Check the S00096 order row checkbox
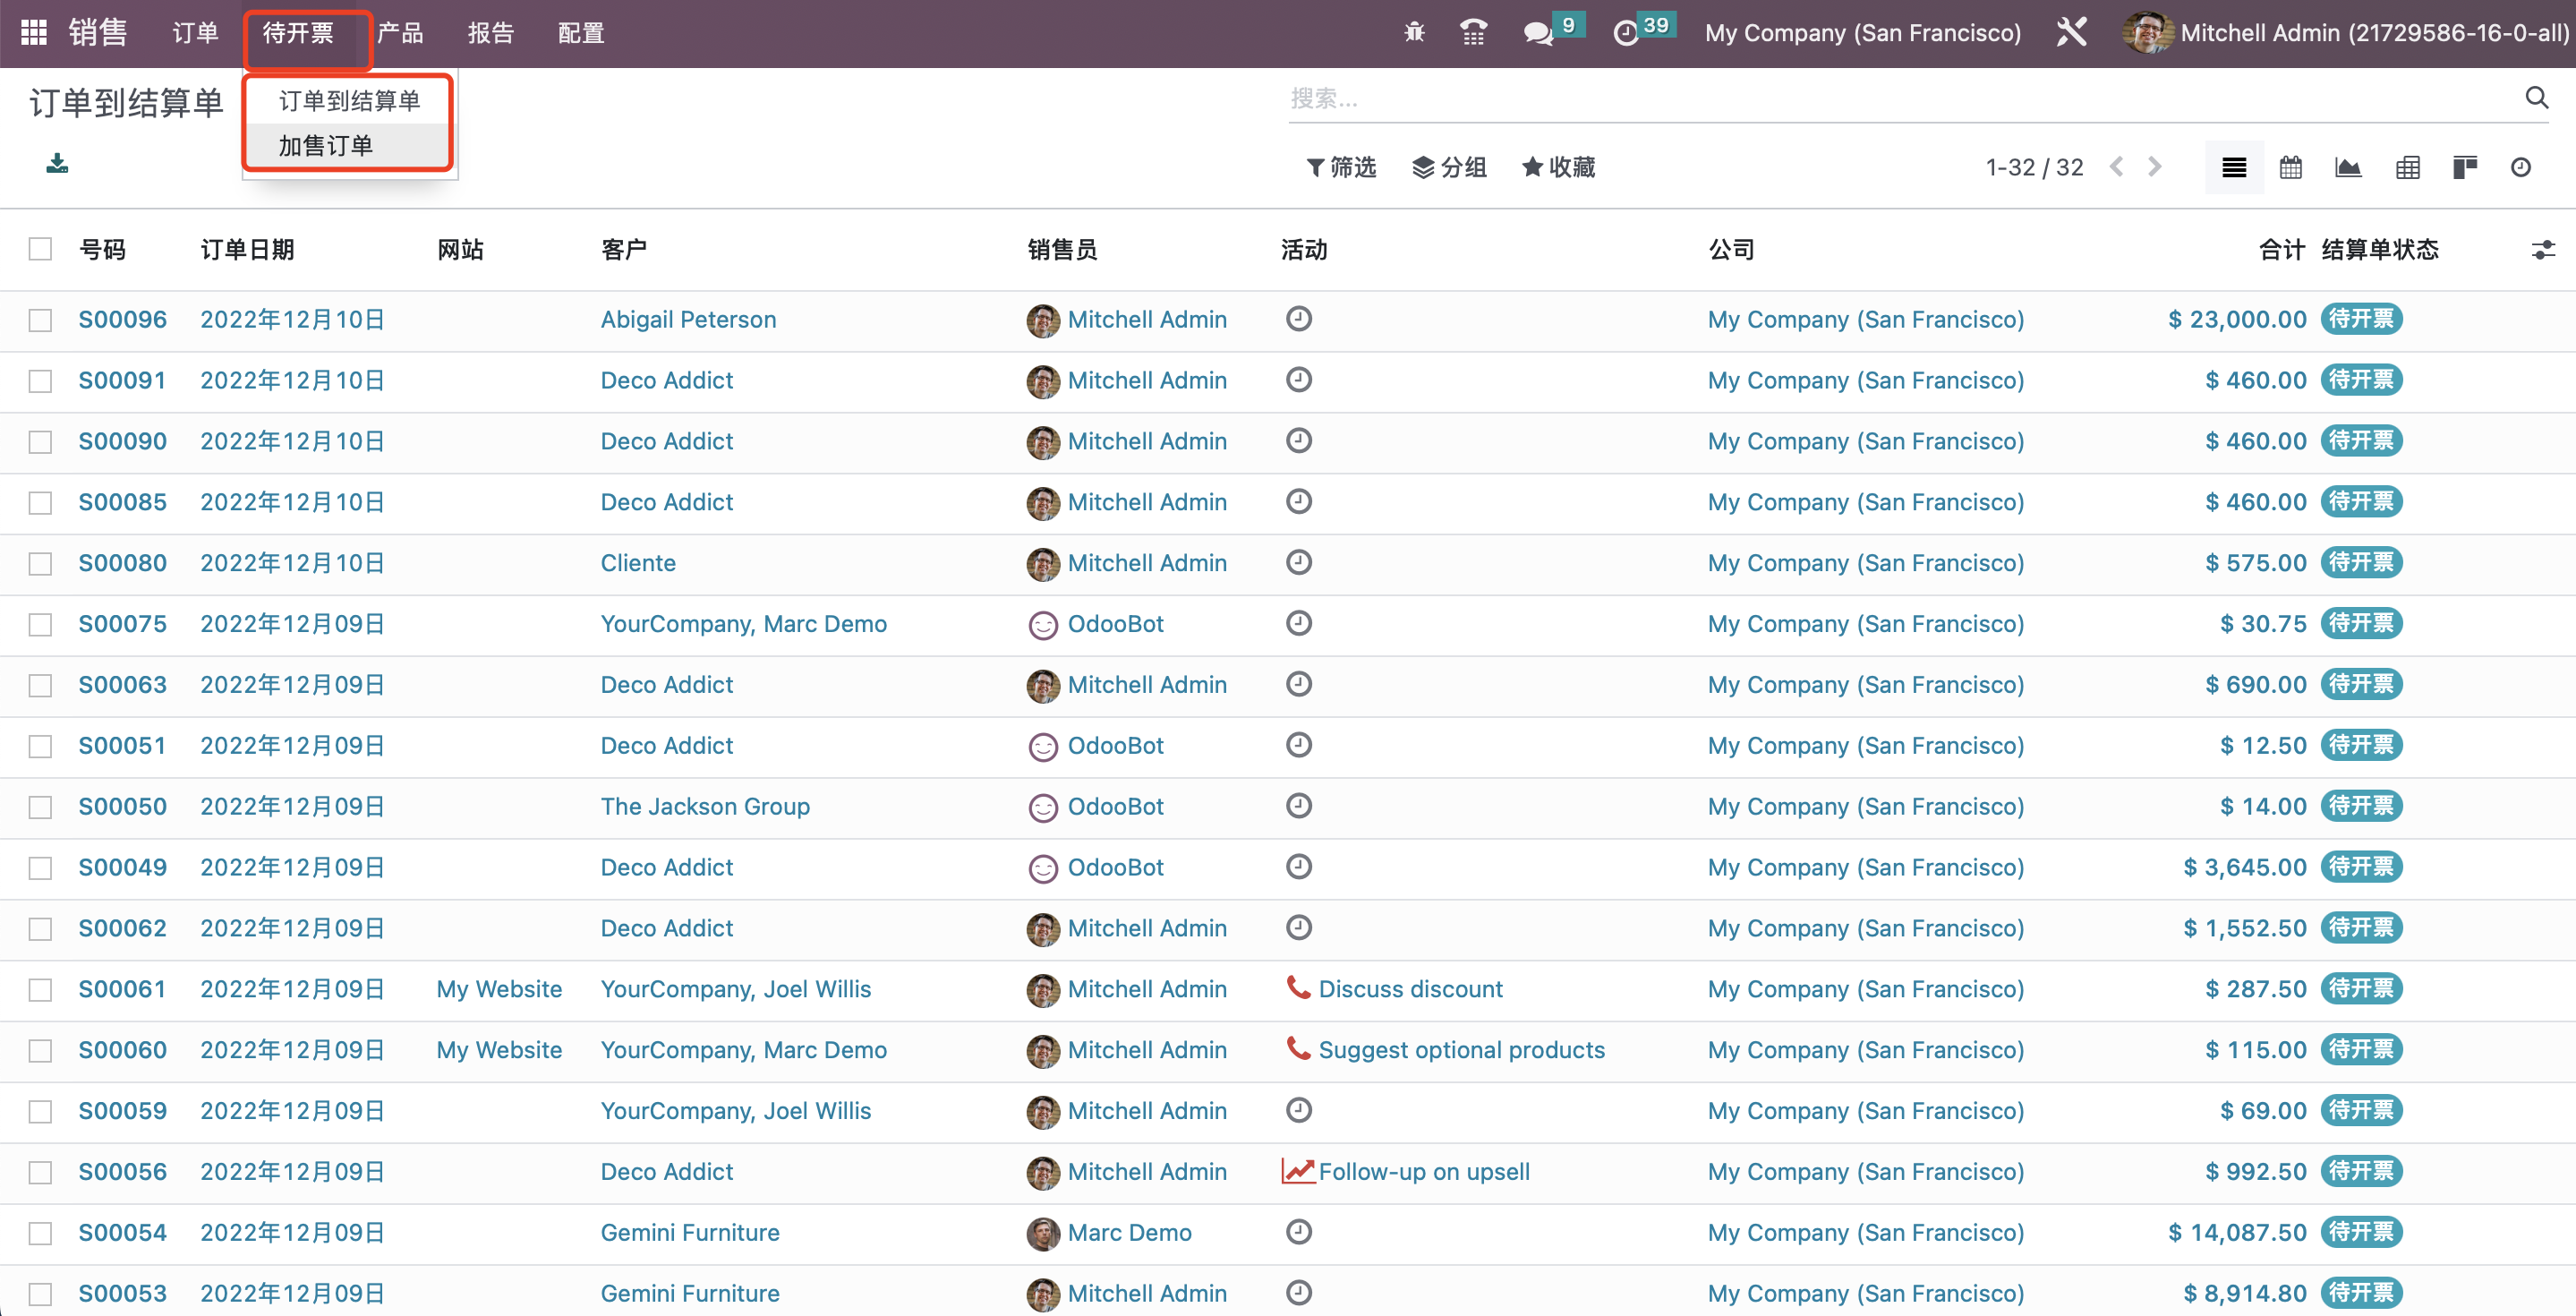This screenshot has width=2576, height=1316. (40, 320)
